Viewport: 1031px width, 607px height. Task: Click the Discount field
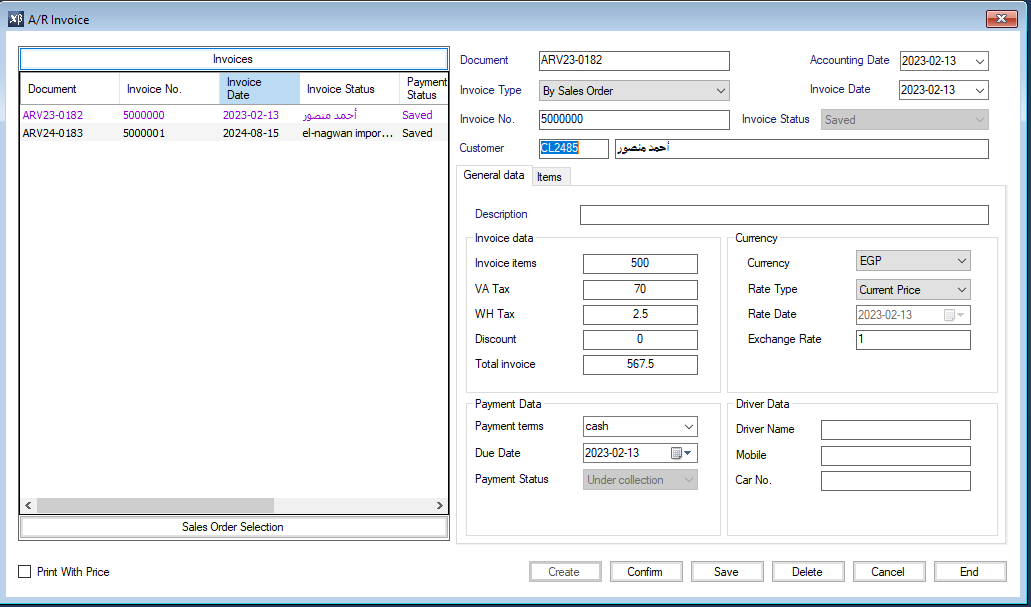coord(640,339)
